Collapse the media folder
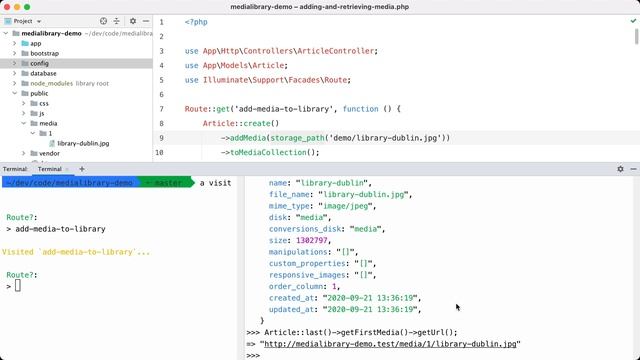The width and height of the screenshot is (640, 360). 24,123
